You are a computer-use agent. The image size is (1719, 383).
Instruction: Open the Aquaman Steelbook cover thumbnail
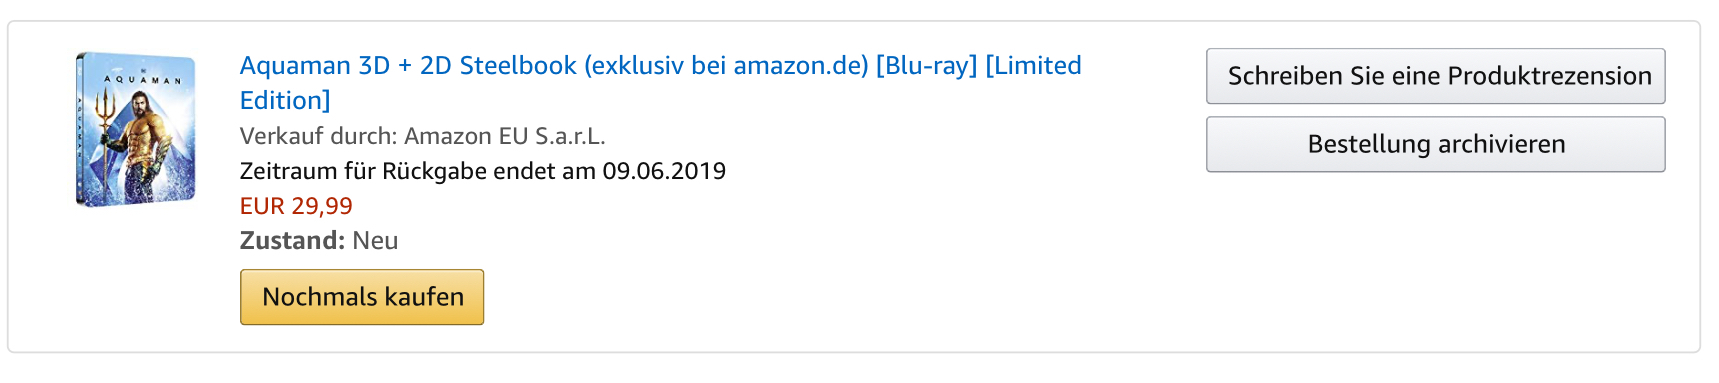pos(135,130)
